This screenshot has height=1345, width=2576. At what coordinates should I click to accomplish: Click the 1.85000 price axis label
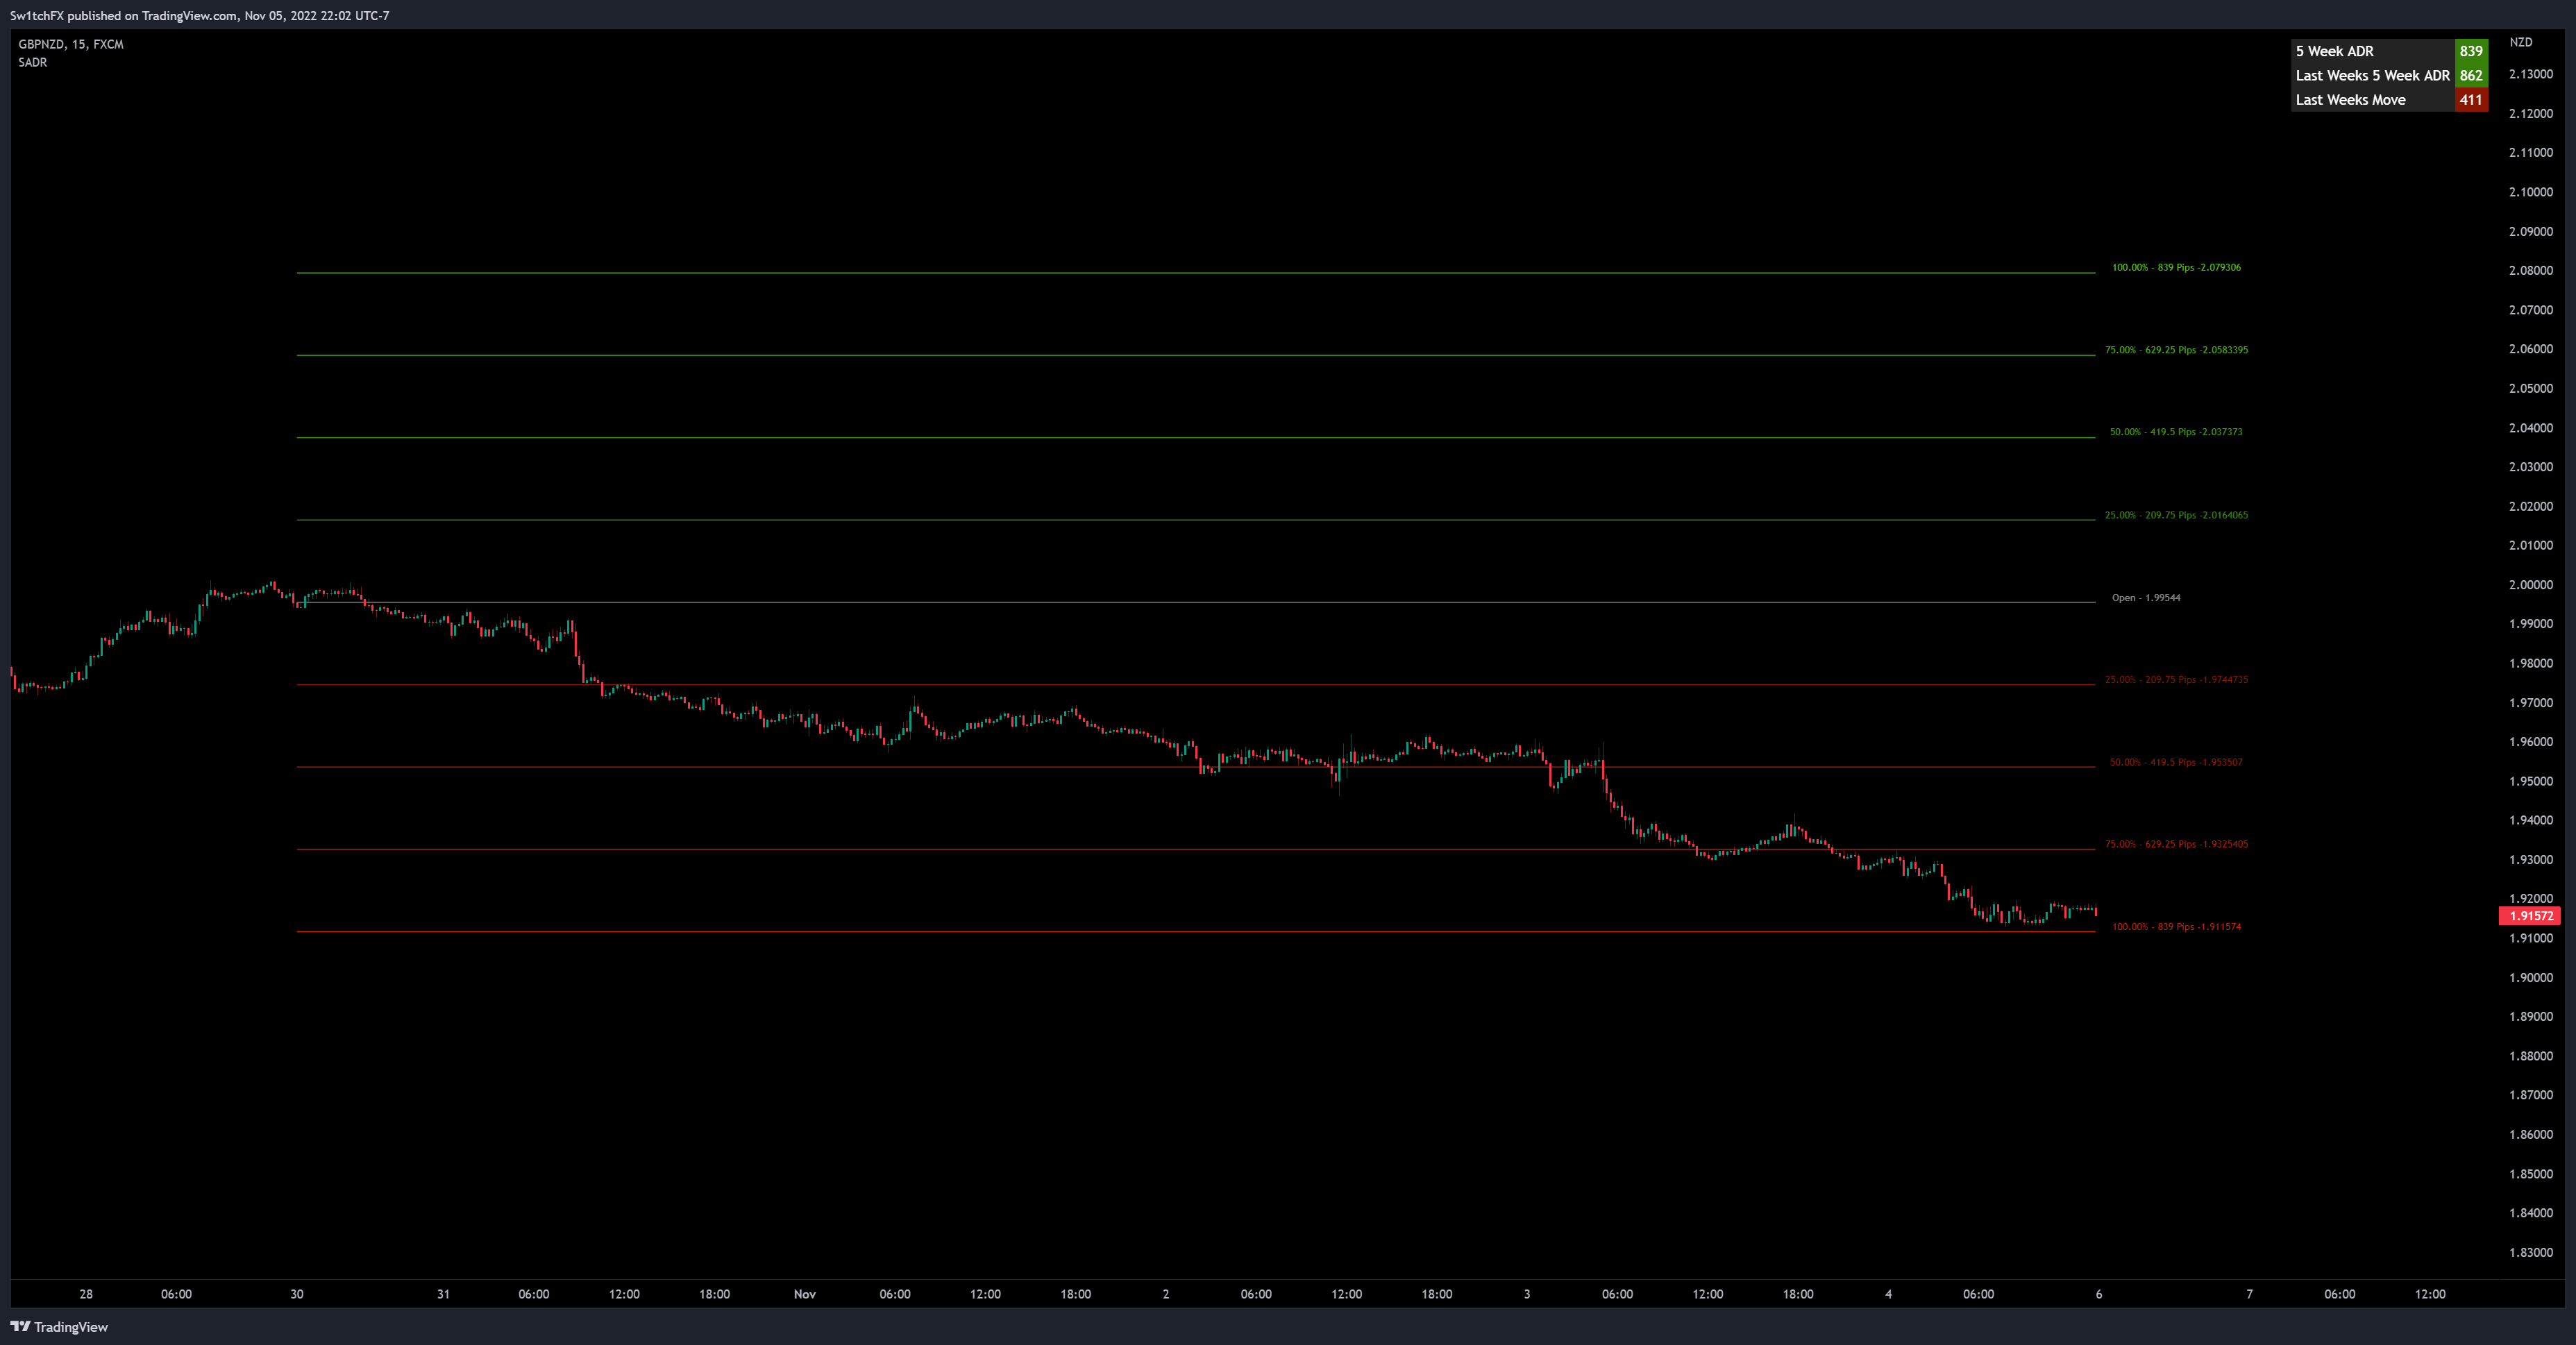(x=2531, y=1174)
